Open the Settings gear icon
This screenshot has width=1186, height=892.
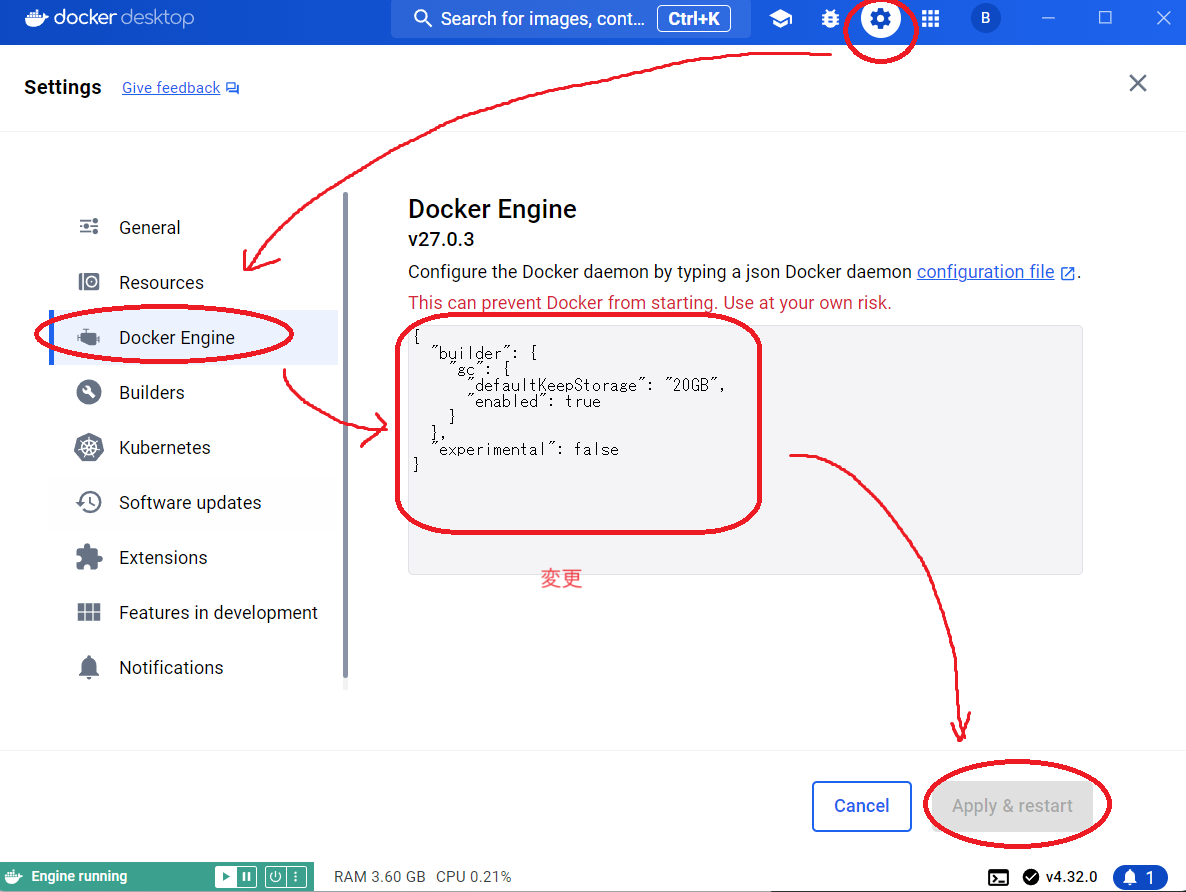pos(880,18)
